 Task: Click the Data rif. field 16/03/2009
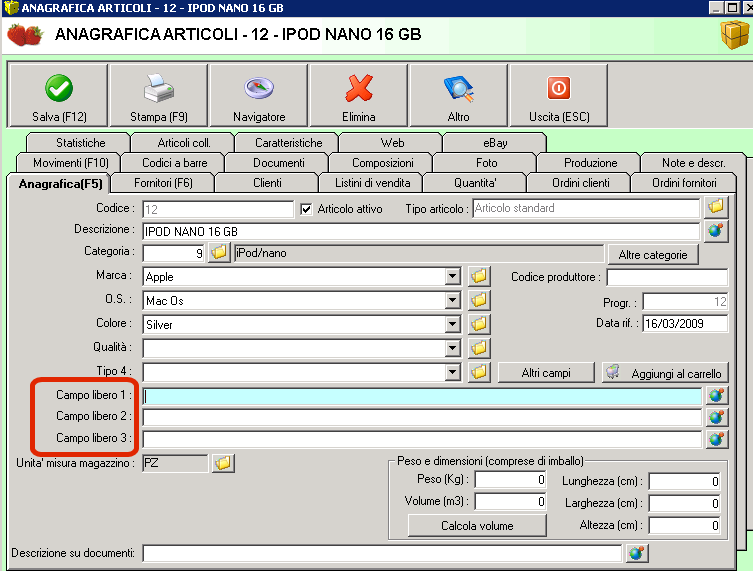tap(685, 323)
